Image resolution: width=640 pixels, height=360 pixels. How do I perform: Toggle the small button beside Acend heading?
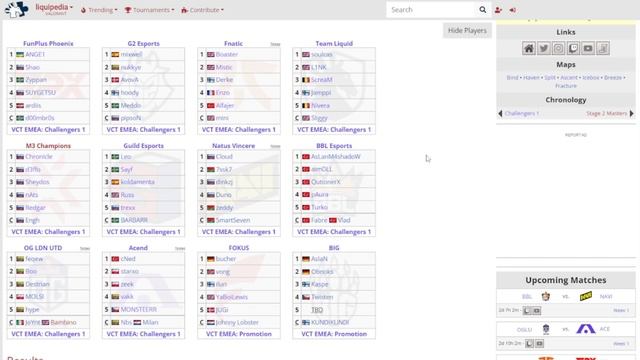[x=180, y=248]
